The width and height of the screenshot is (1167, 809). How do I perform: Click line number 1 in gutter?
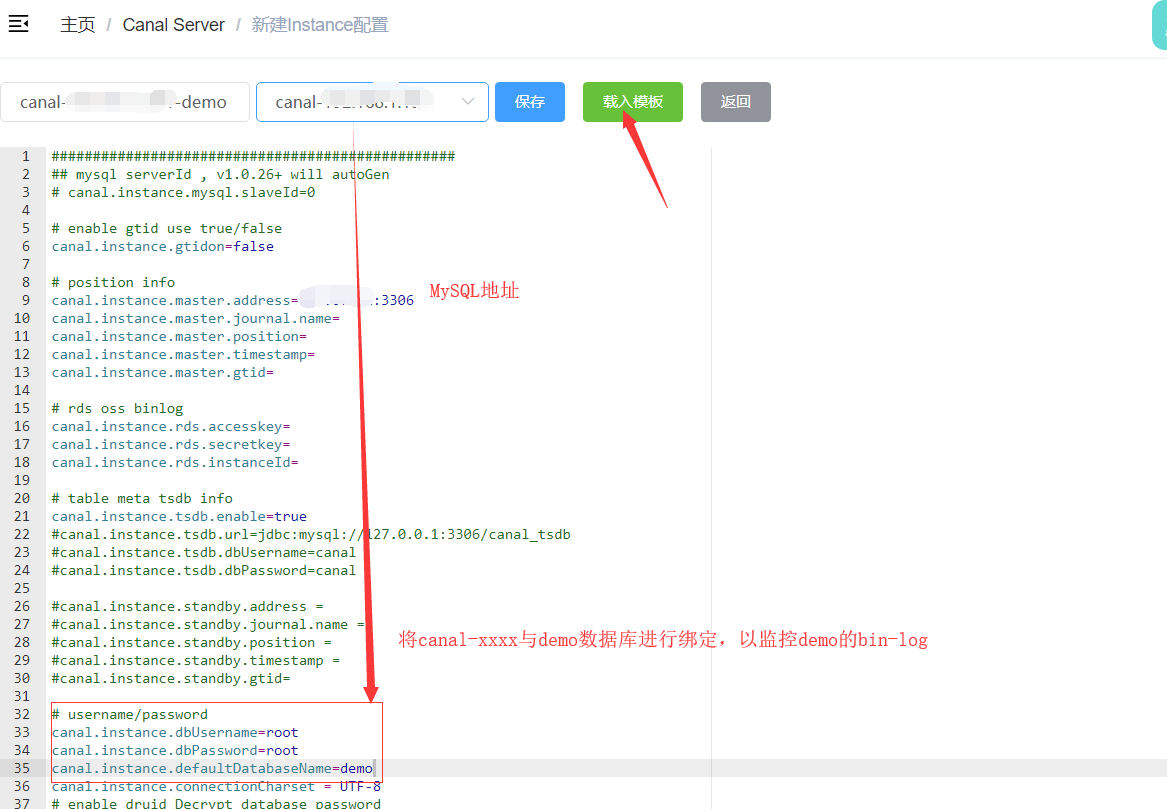click(x=26, y=156)
